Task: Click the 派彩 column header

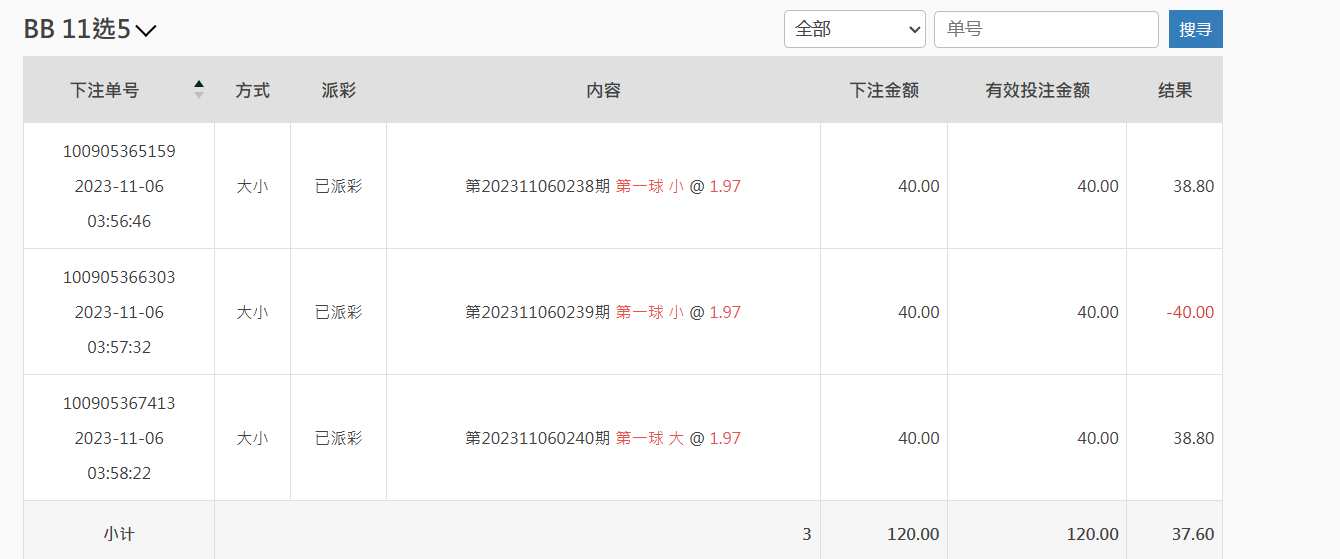Action: [338, 90]
